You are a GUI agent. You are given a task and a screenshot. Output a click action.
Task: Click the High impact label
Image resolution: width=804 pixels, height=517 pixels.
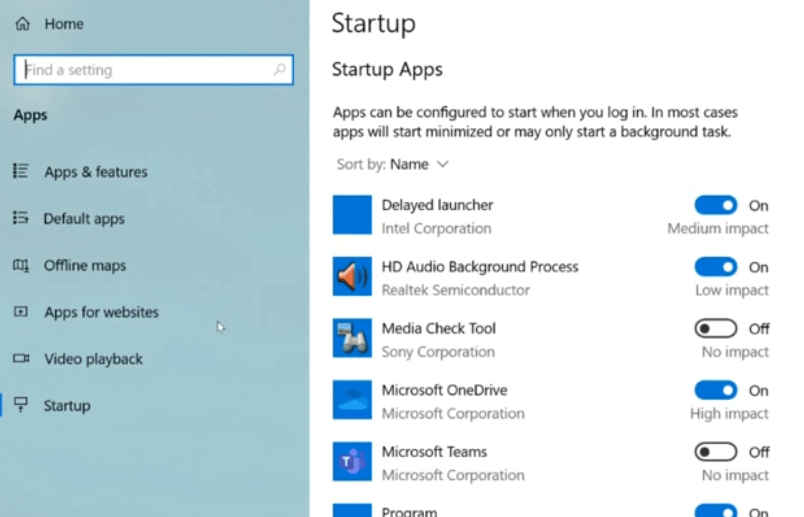729,413
